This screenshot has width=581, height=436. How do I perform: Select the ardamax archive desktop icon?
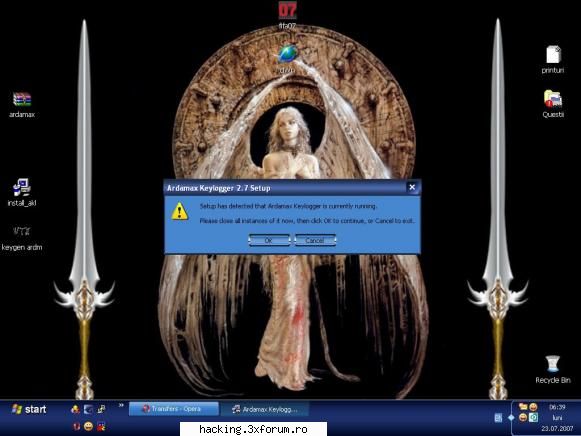coord(22,104)
